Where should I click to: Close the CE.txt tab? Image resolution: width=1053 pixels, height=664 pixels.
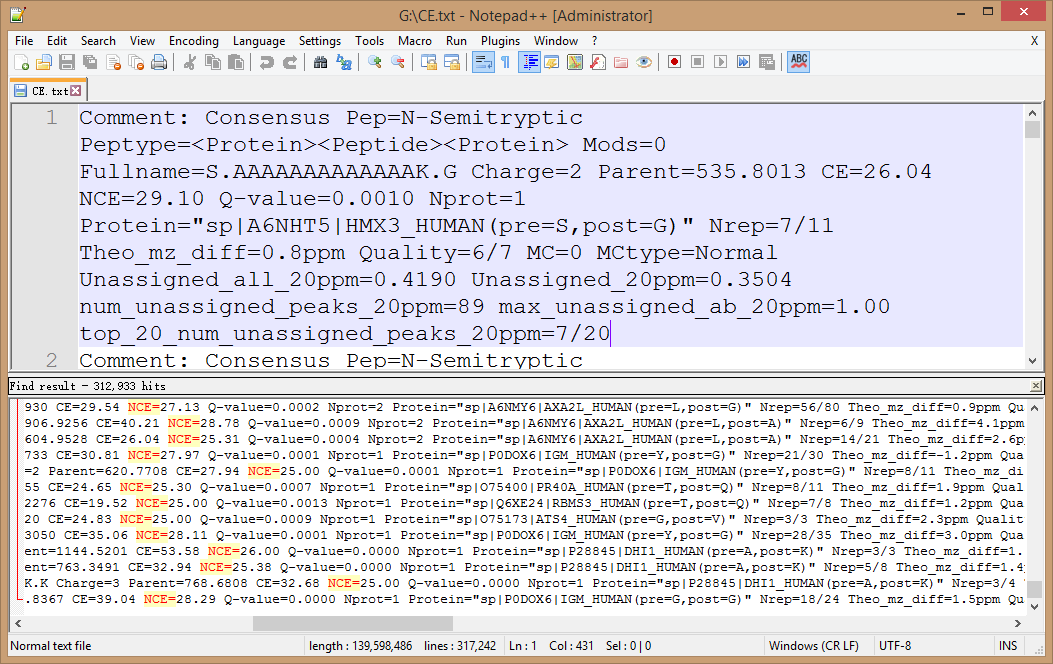[x=75, y=91]
